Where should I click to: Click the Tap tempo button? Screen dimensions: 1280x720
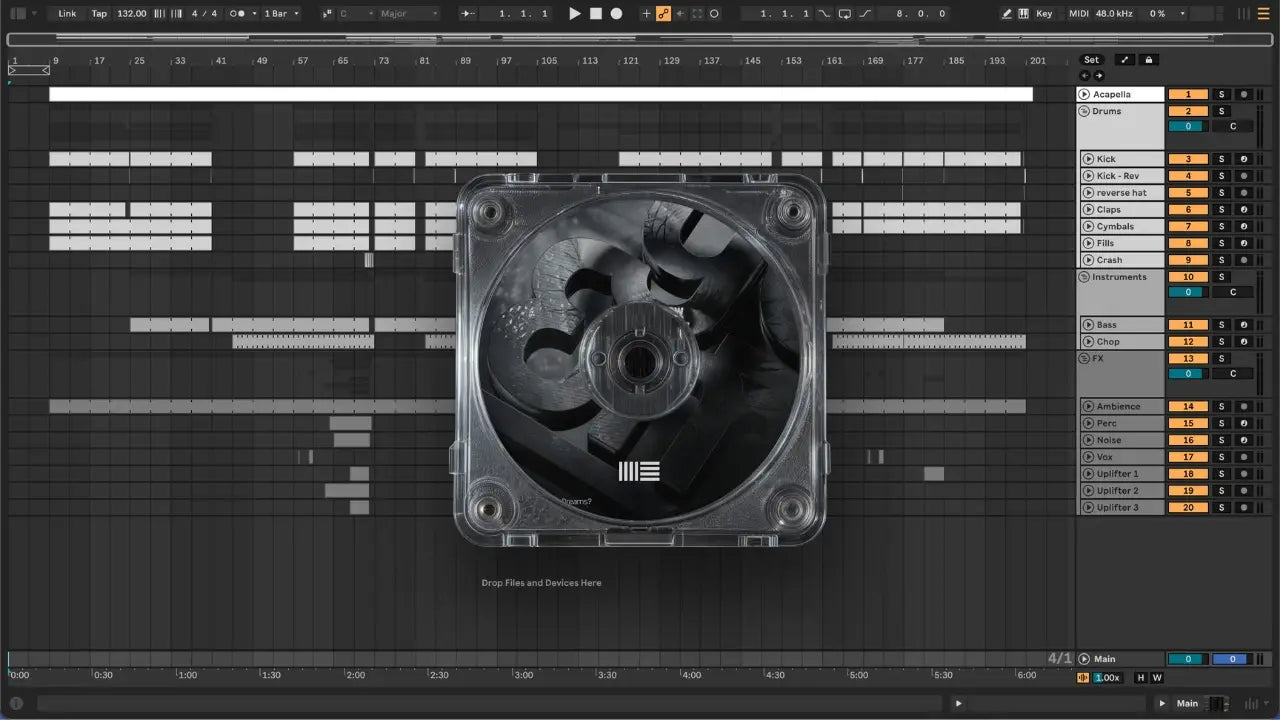99,14
